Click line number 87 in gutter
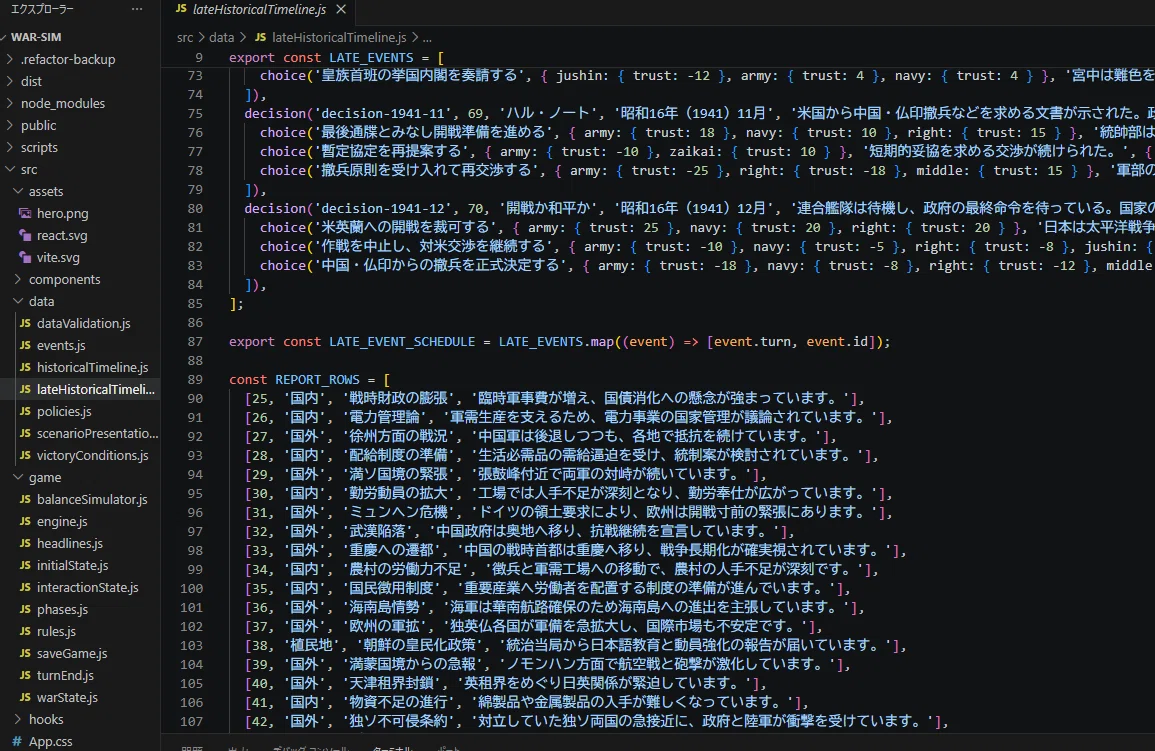Image resolution: width=1155 pixels, height=751 pixels. [x=194, y=342]
